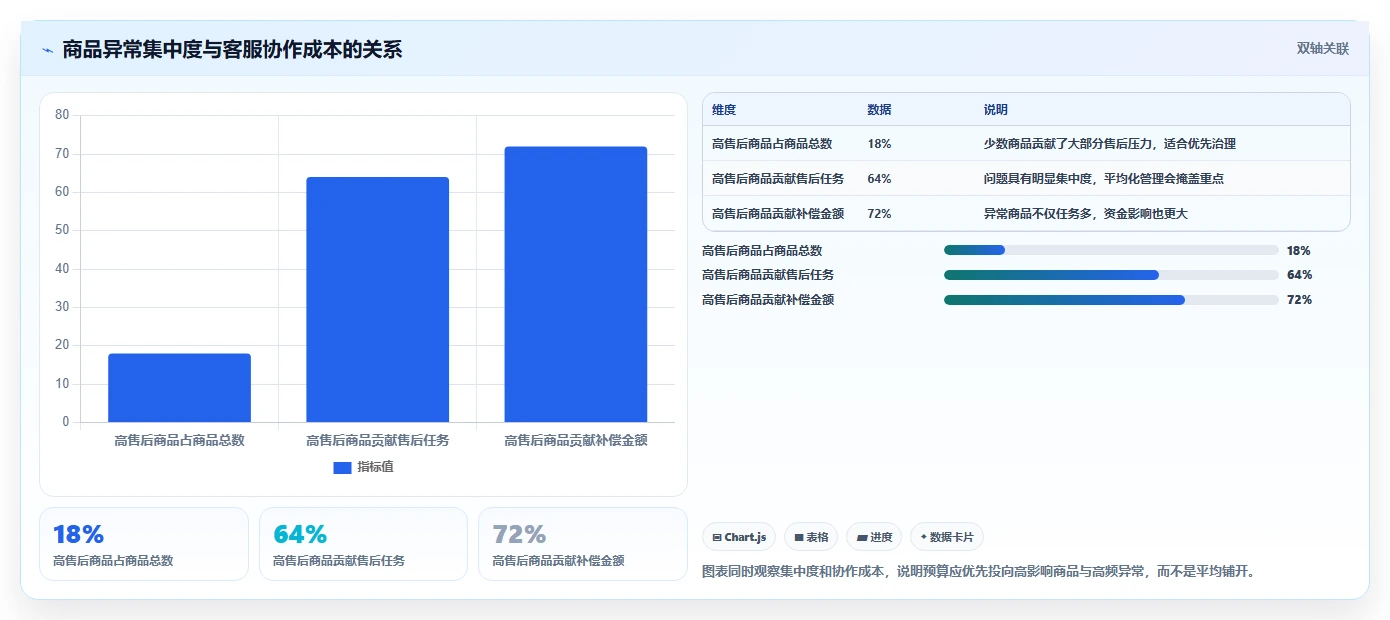Click the 64% data card
1390x620 pixels.
point(363,544)
